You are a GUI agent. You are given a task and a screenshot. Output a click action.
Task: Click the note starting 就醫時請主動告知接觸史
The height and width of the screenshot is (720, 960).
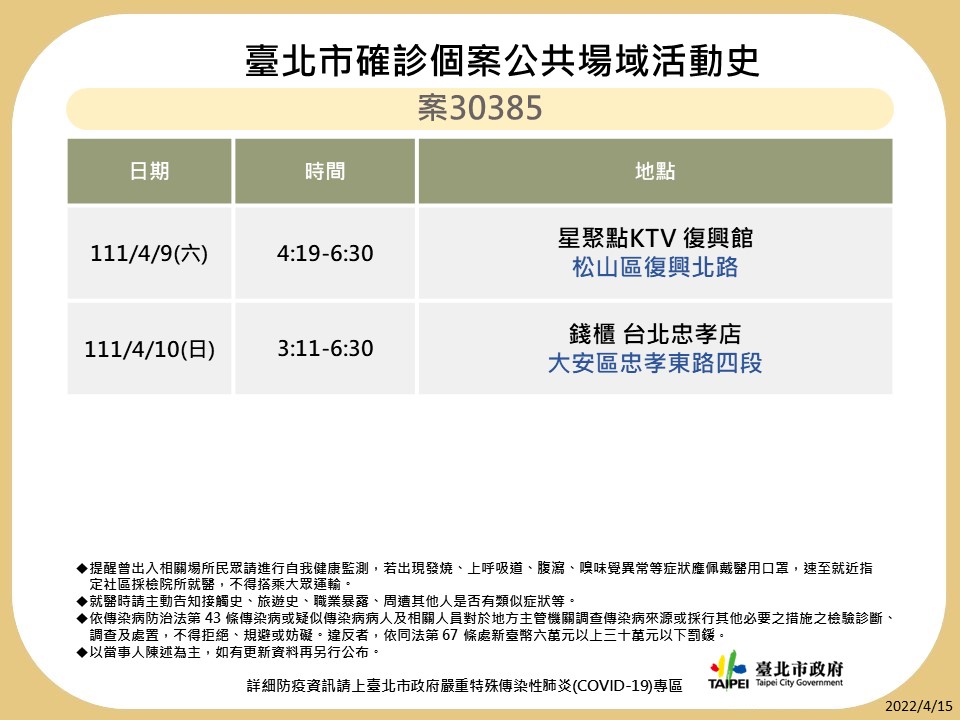(x=326, y=601)
